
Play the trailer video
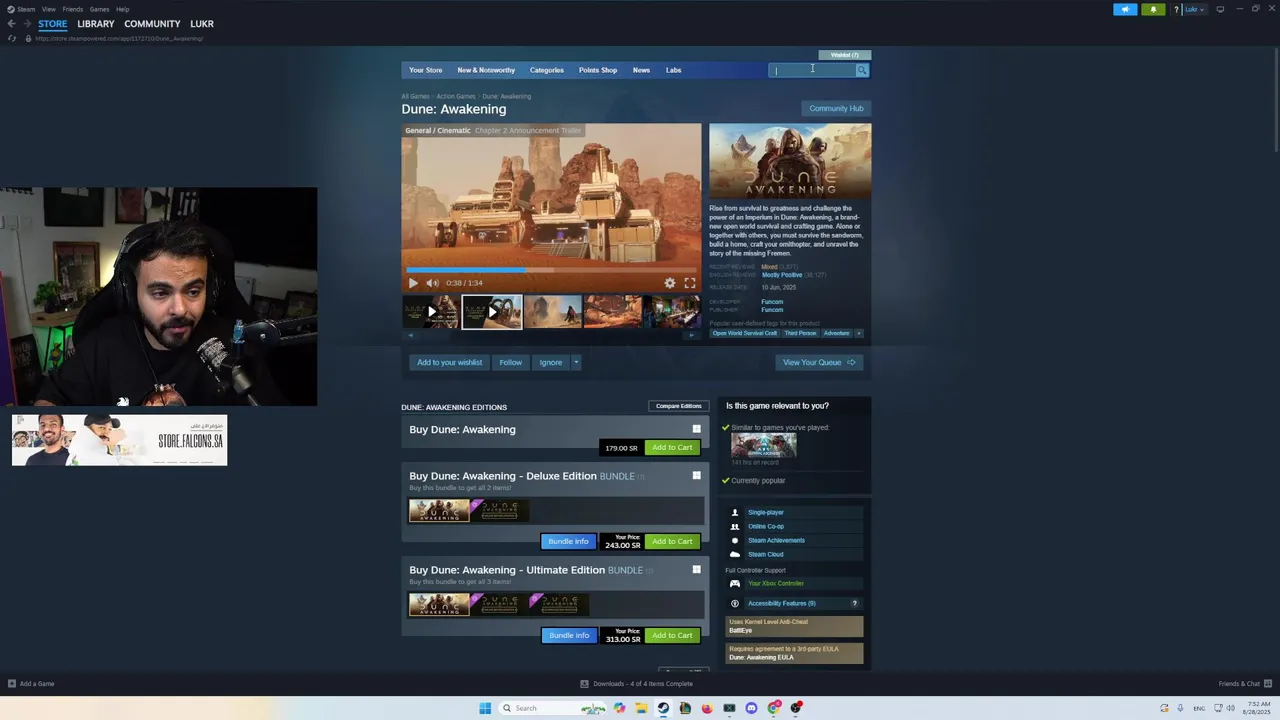click(x=413, y=283)
